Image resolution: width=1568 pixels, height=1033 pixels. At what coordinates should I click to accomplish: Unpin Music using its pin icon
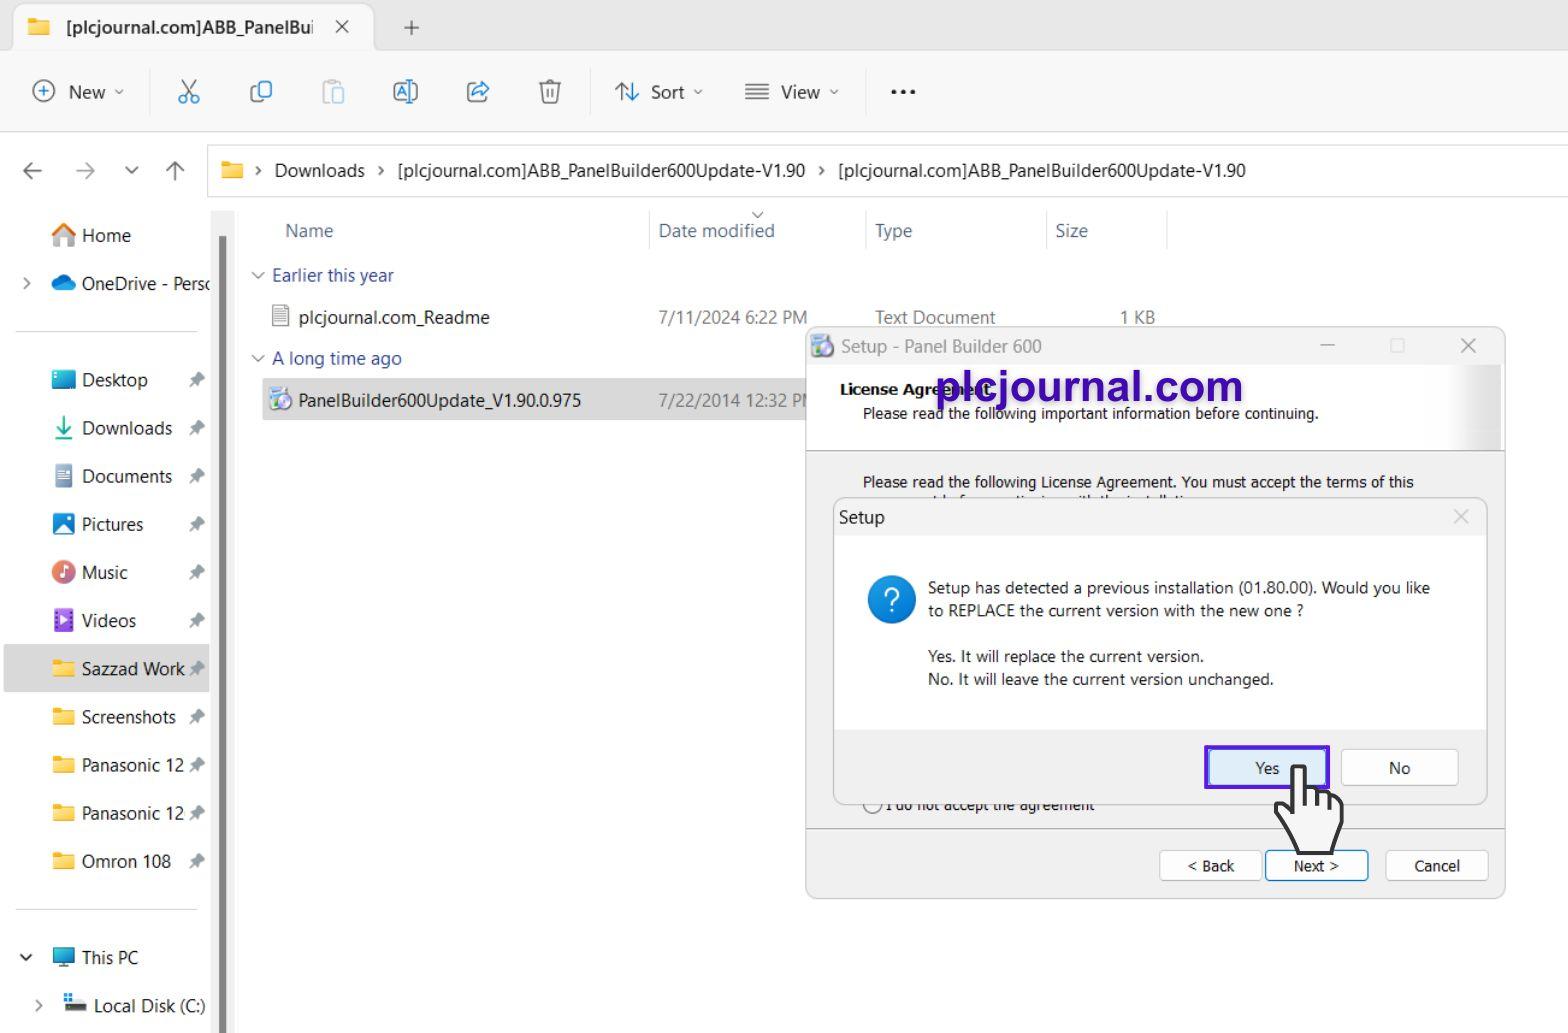197,572
